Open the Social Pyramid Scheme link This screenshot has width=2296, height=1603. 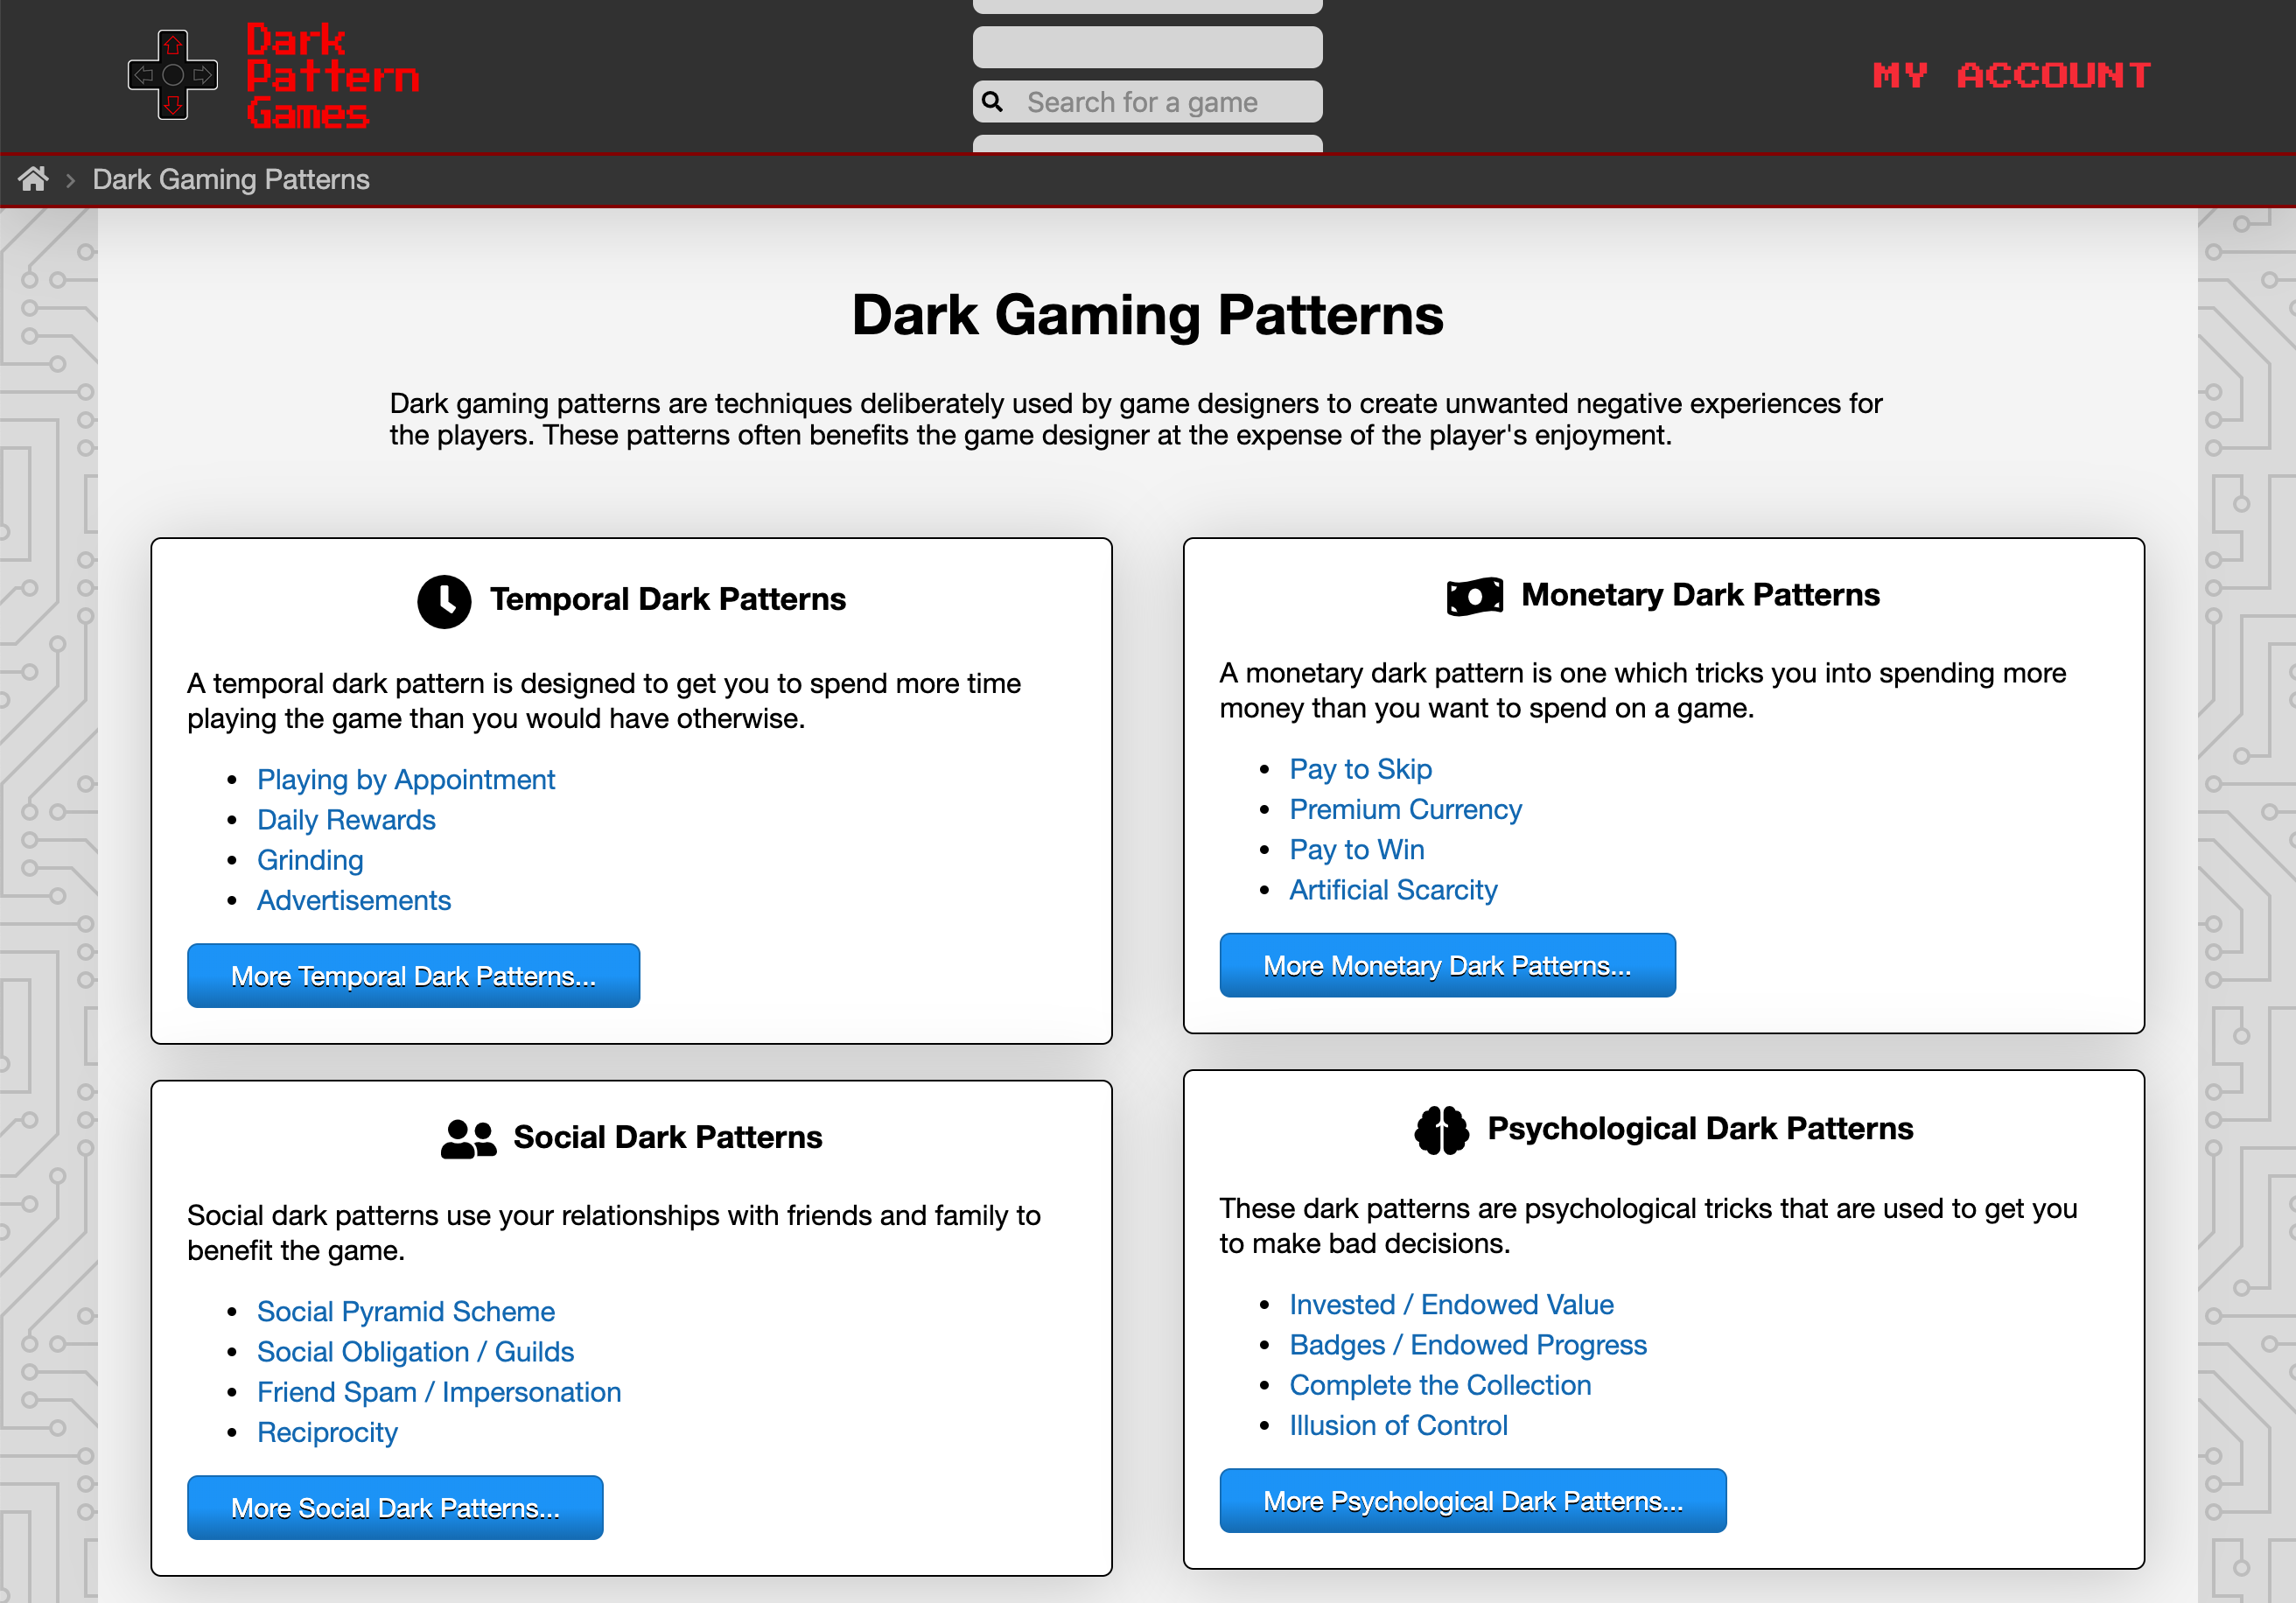pyautogui.click(x=406, y=1311)
